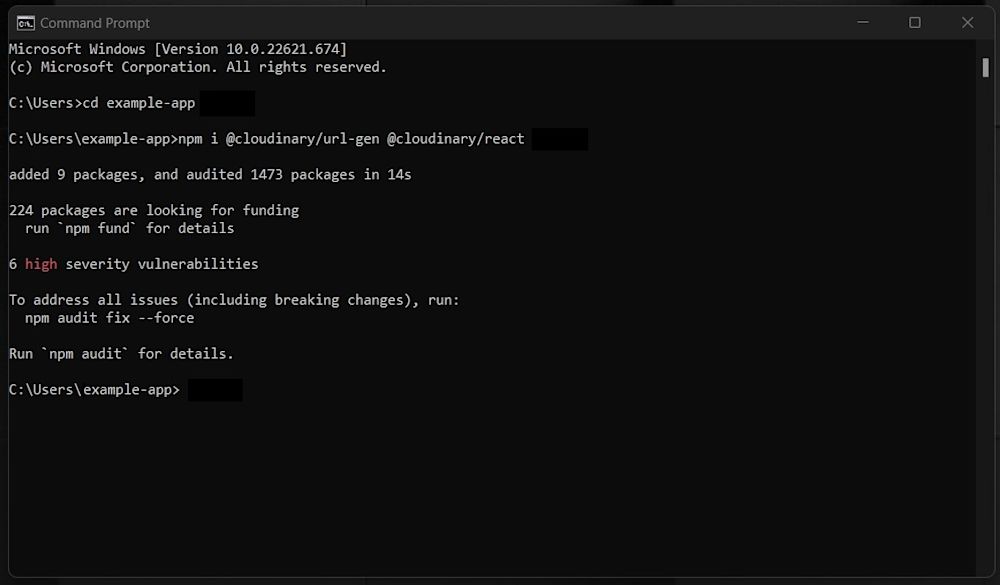Viewport: 1000px width, 585px height.
Task: Select the 'npm audit fix --force' command text
Action: (108, 317)
